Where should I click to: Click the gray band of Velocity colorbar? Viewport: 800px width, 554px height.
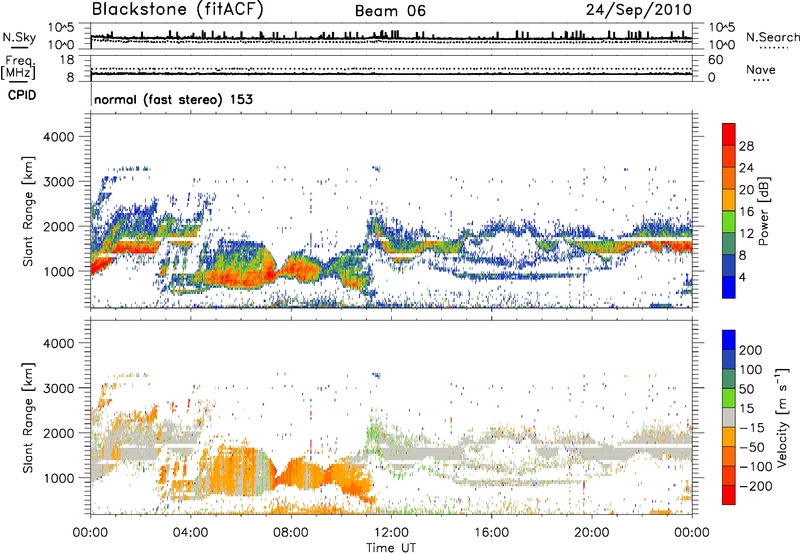coord(729,417)
